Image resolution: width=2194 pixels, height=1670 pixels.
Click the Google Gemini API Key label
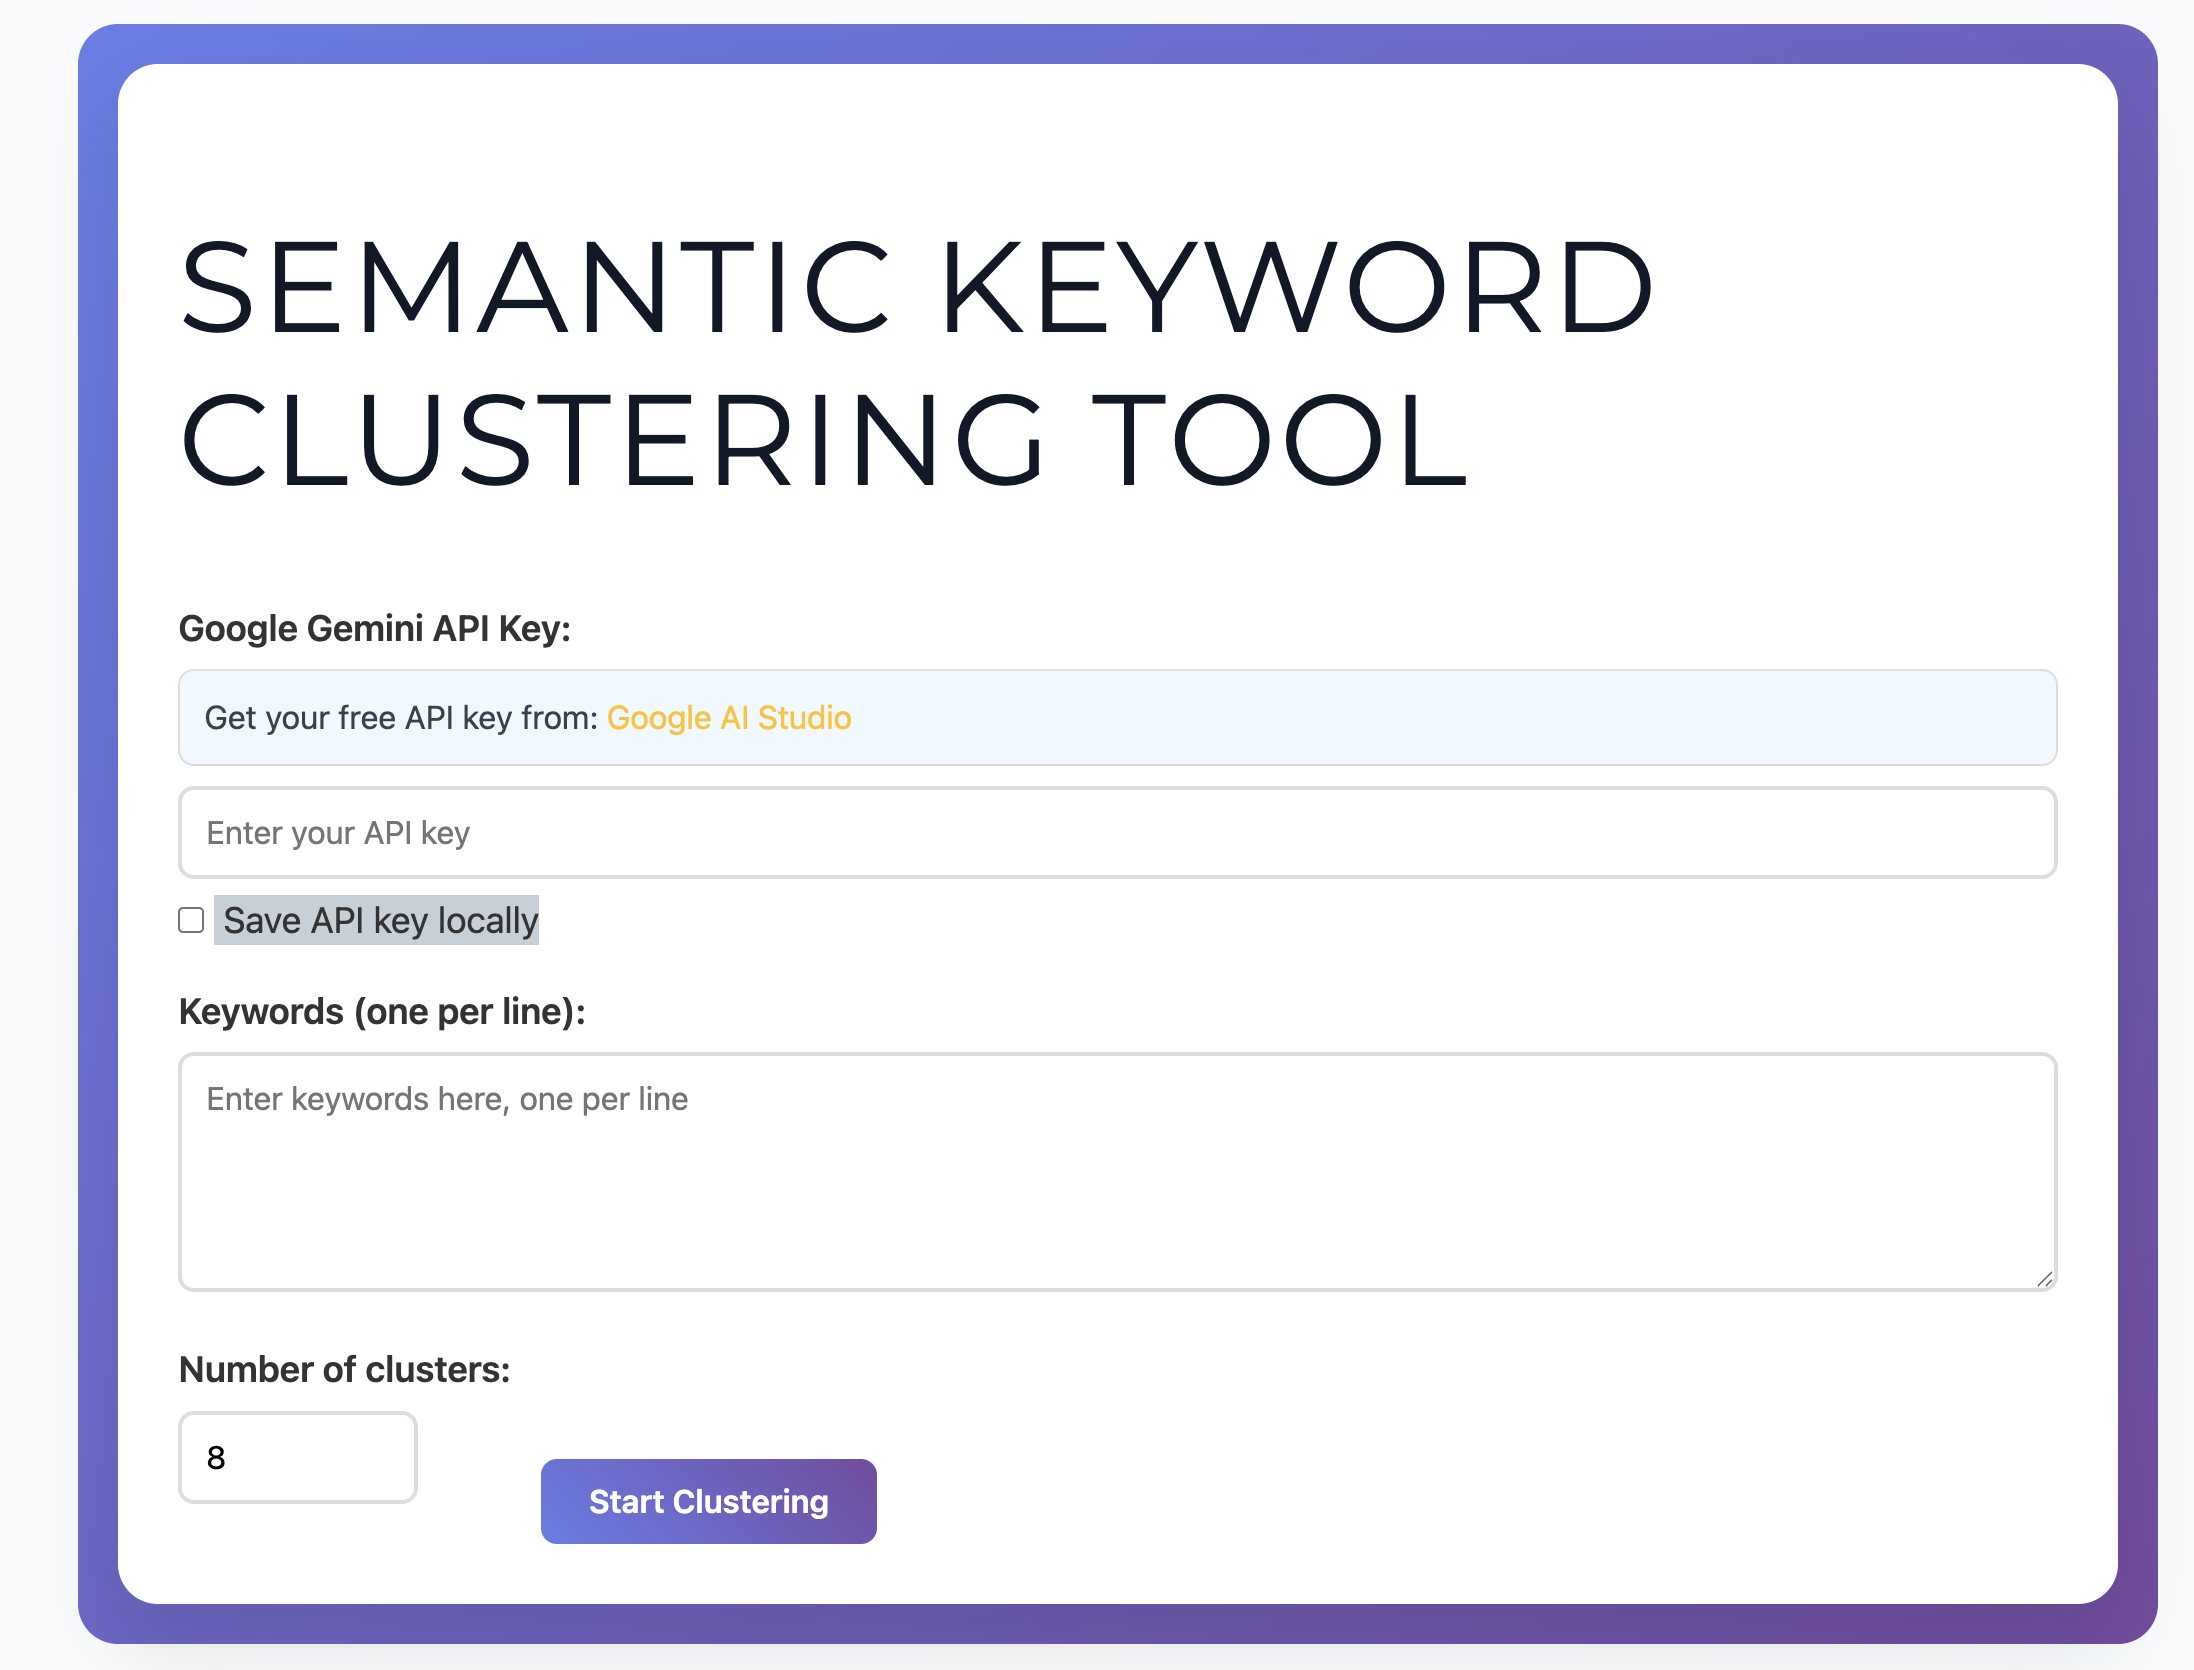pyautogui.click(x=374, y=627)
